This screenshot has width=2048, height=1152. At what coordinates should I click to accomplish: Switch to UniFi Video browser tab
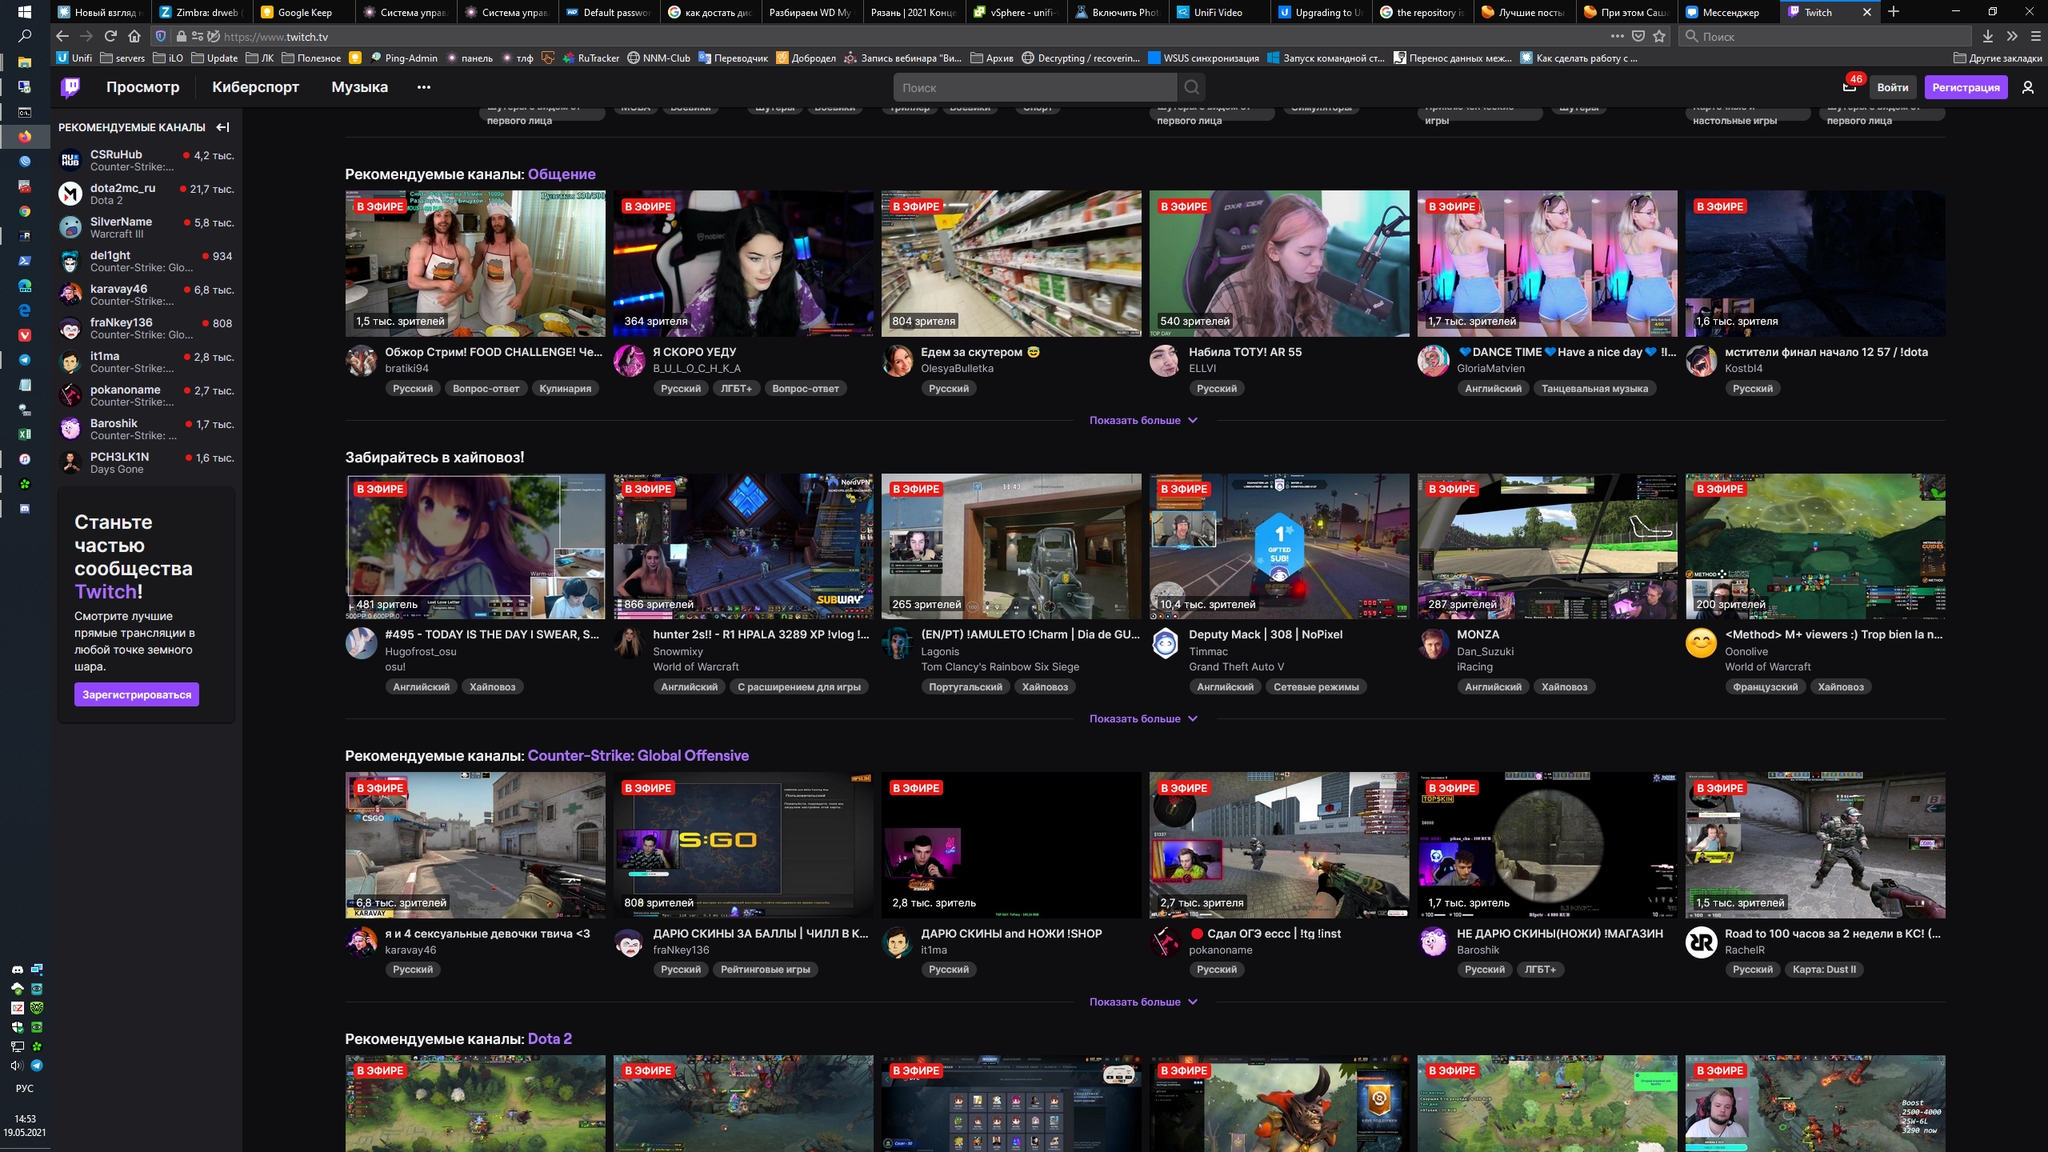click(1218, 12)
